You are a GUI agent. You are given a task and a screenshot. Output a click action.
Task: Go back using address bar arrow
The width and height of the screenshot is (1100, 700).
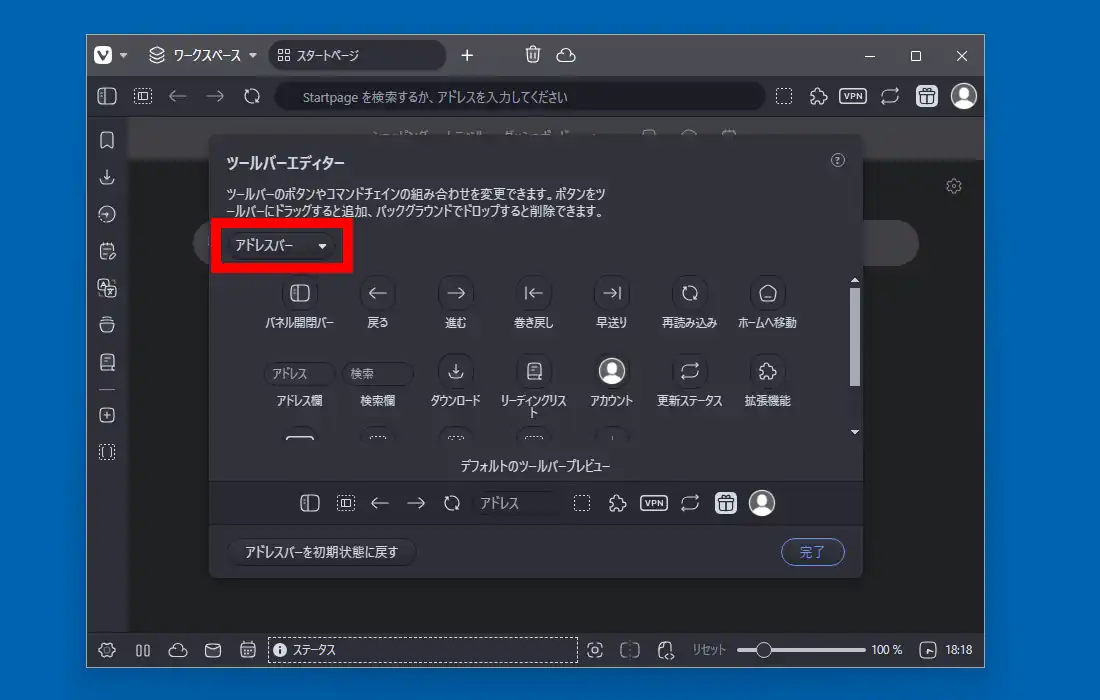(x=177, y=96)
